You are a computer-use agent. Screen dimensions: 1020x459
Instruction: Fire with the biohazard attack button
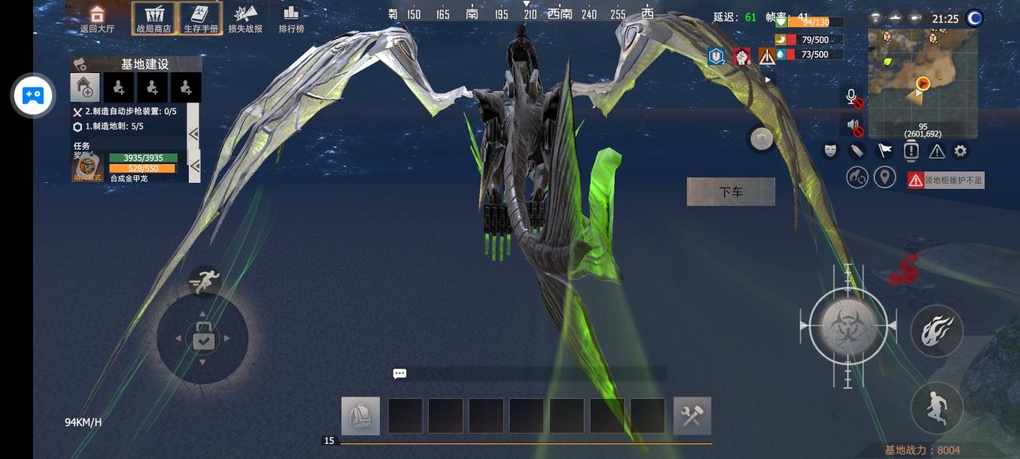(849, 325)
